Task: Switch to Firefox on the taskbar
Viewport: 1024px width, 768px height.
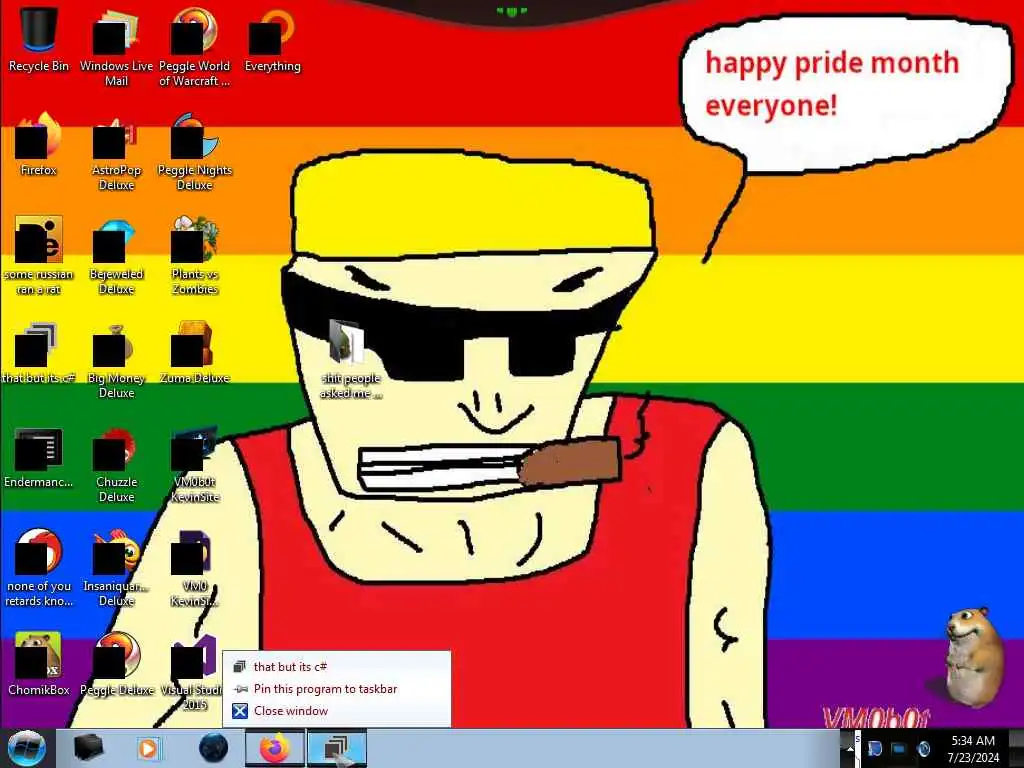Action: (x=274, y=748)
